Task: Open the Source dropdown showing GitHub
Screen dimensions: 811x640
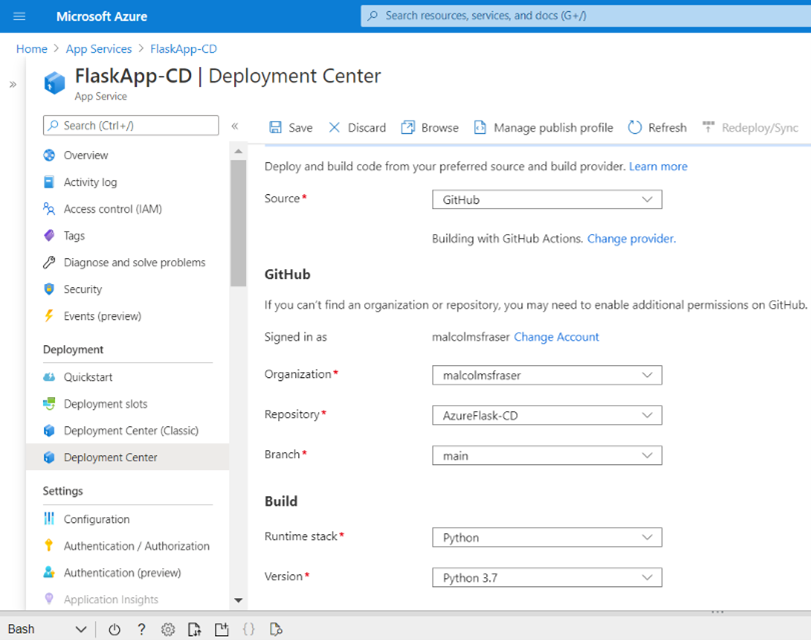Action: 547,200
